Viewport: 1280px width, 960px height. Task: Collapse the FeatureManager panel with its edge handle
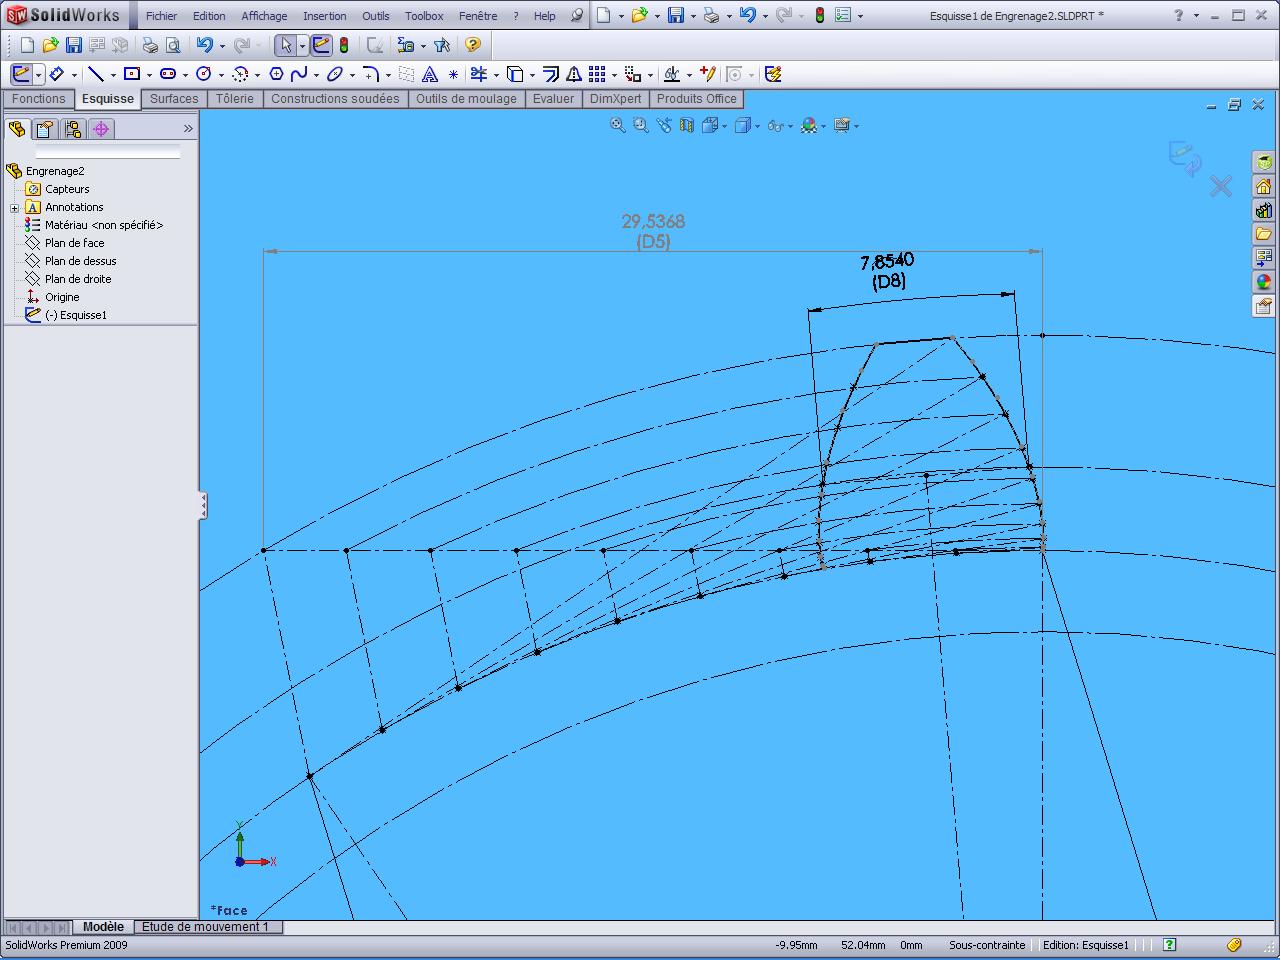click(203, 505)
